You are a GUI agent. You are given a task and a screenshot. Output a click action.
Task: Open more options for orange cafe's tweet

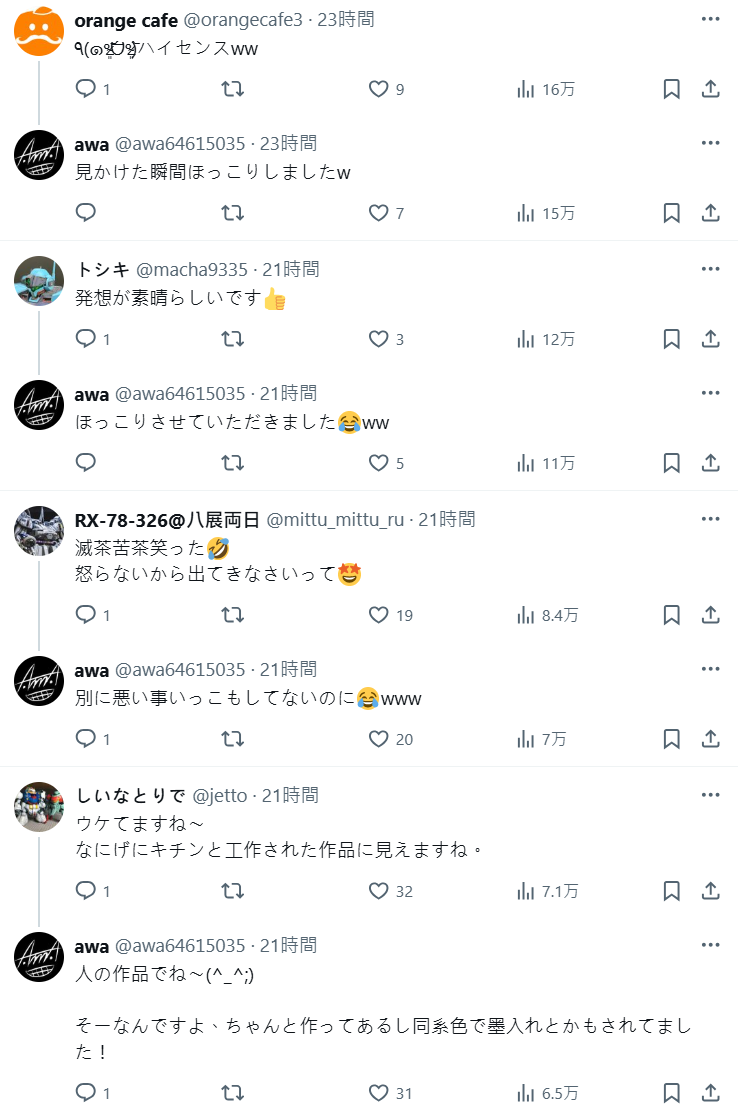[x=710, y=19]
